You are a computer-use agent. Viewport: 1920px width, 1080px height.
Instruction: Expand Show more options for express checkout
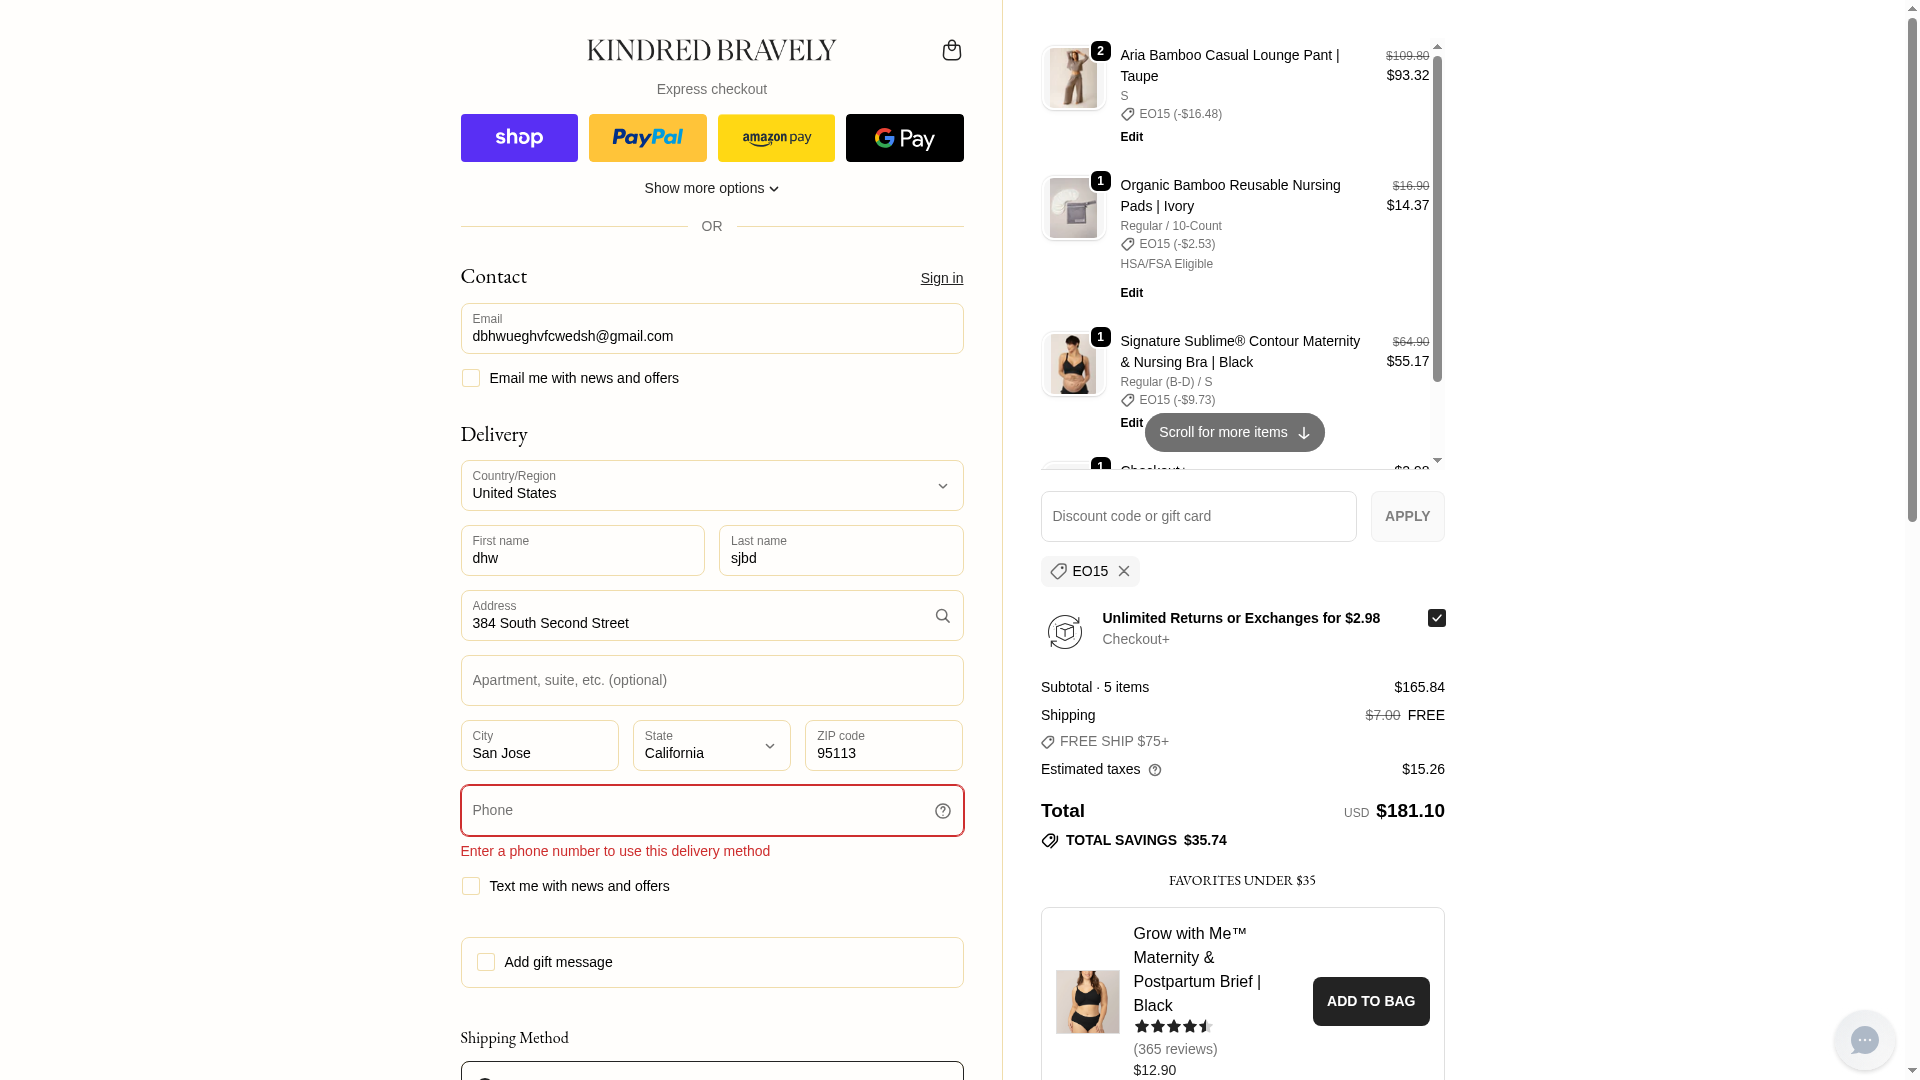pyautogui.click(x=711, y=188)
